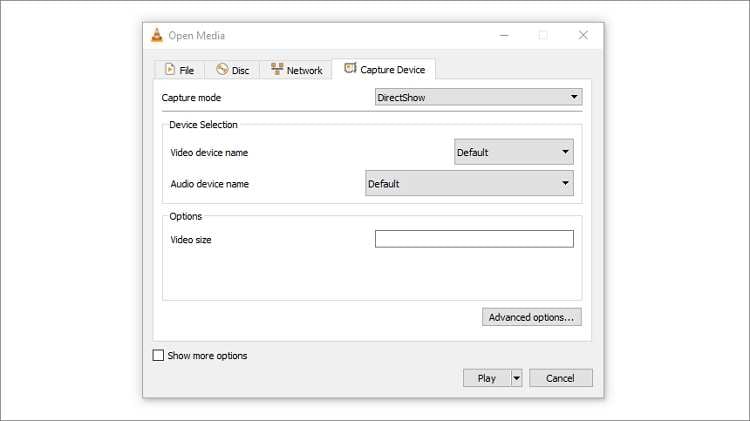The image size is (750, 421).
Task: Enable the Show more options checkbox
Action: 158,355
